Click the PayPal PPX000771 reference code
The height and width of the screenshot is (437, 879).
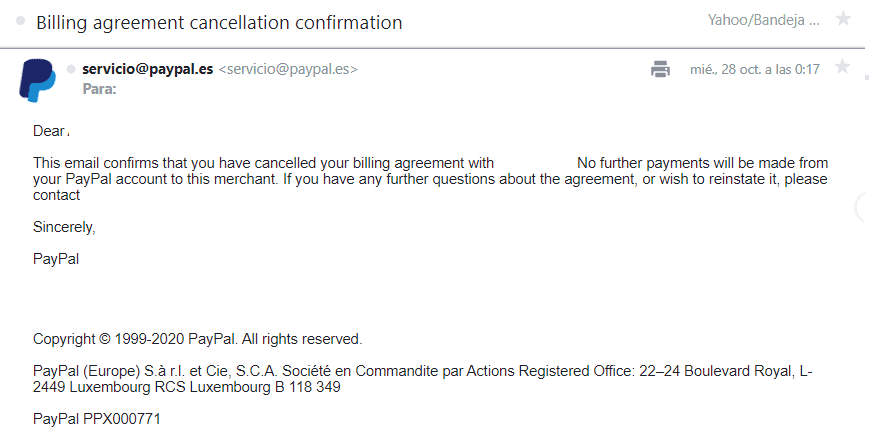[97, 419]
